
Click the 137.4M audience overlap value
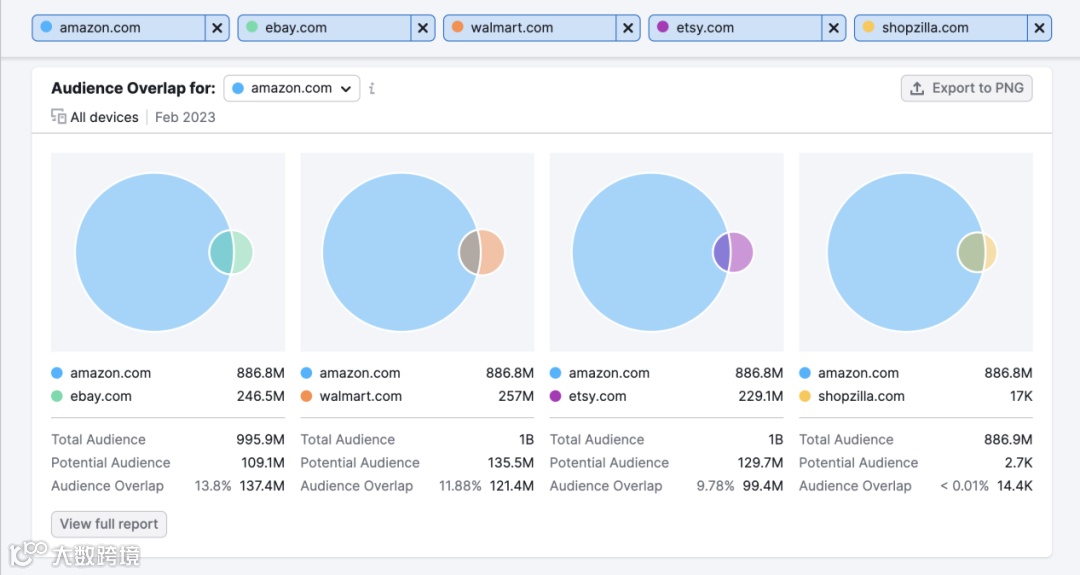[x=262, y=485]
